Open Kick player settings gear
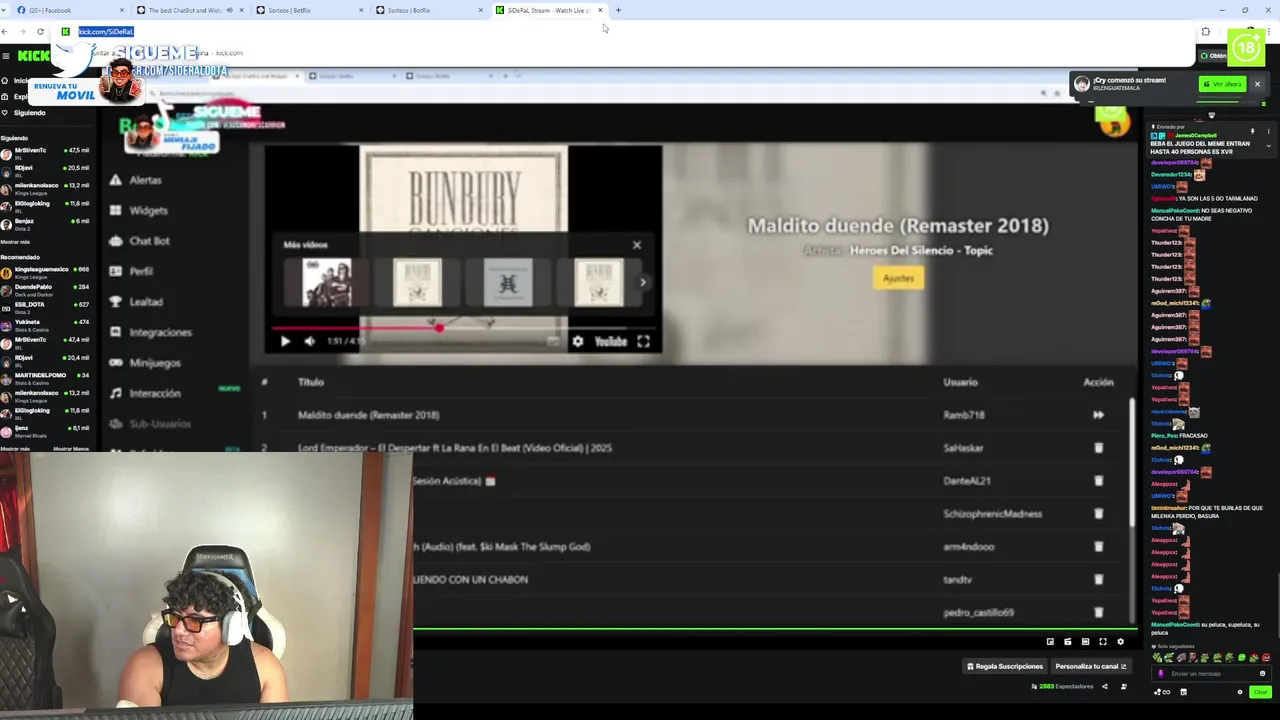This screenshot has height=720, width=1280. 1120,642
